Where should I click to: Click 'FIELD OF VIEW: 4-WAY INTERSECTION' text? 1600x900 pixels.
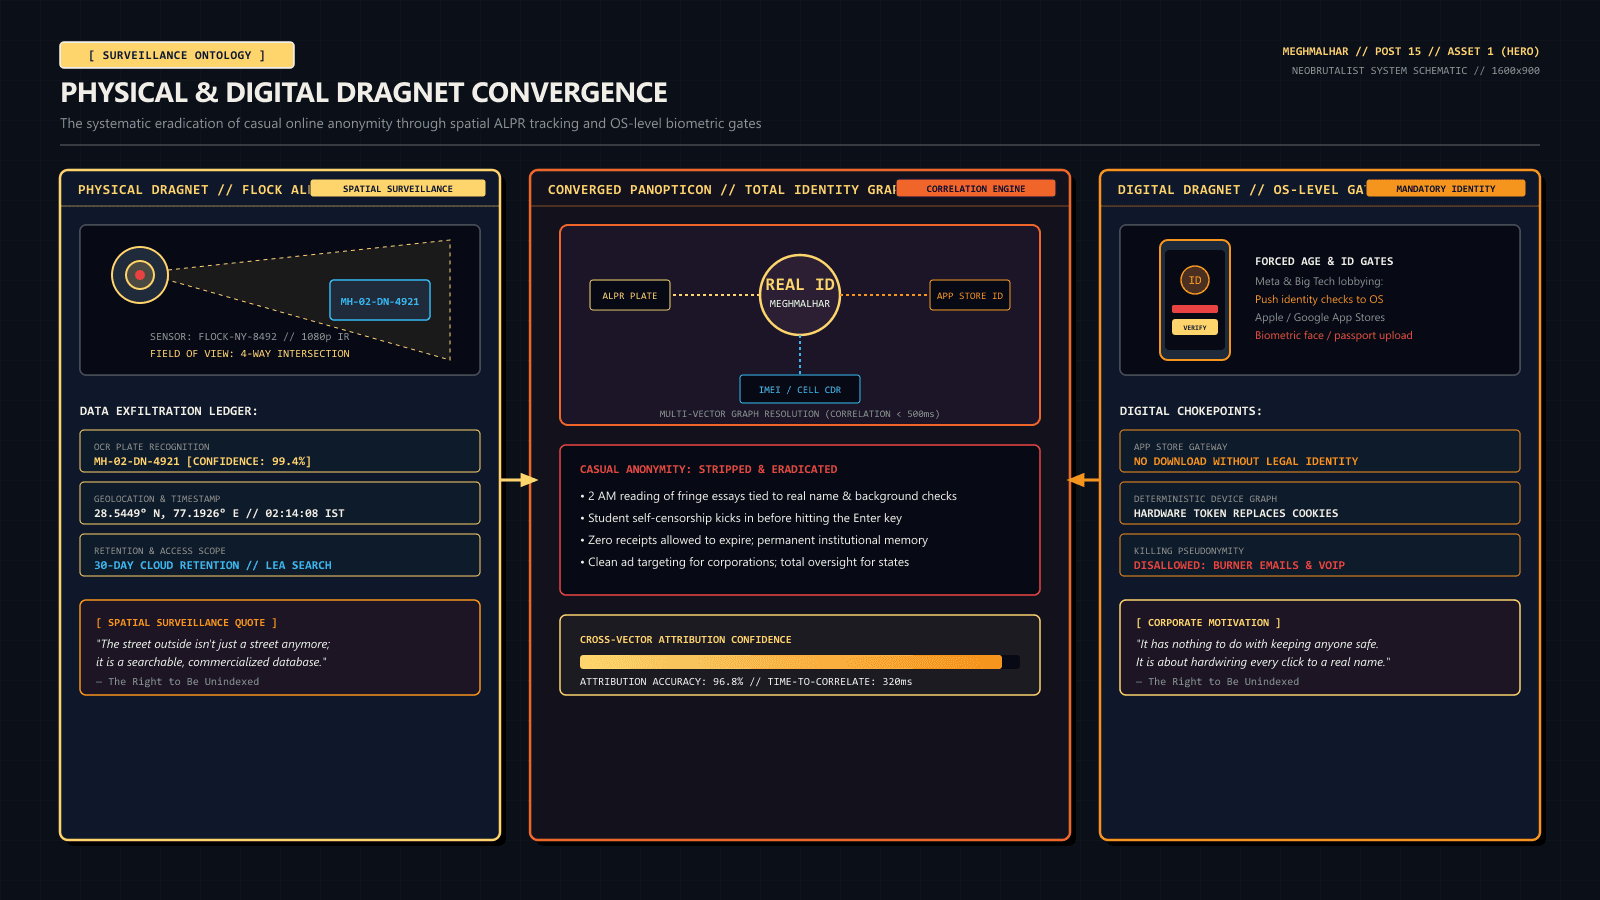pyautogui.click(x=250, y=353)
